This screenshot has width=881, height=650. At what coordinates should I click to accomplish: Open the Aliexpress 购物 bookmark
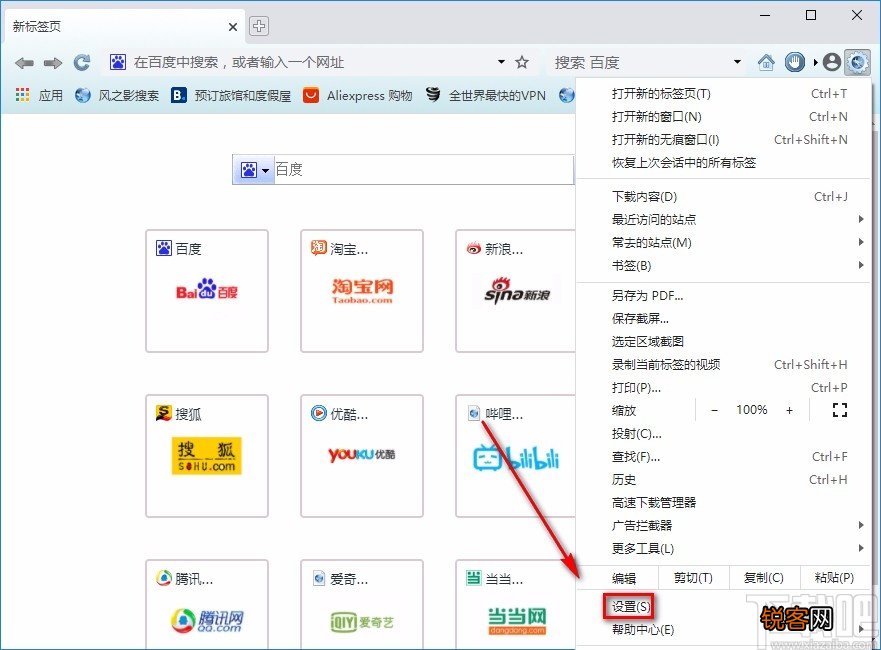pos(357,96)
